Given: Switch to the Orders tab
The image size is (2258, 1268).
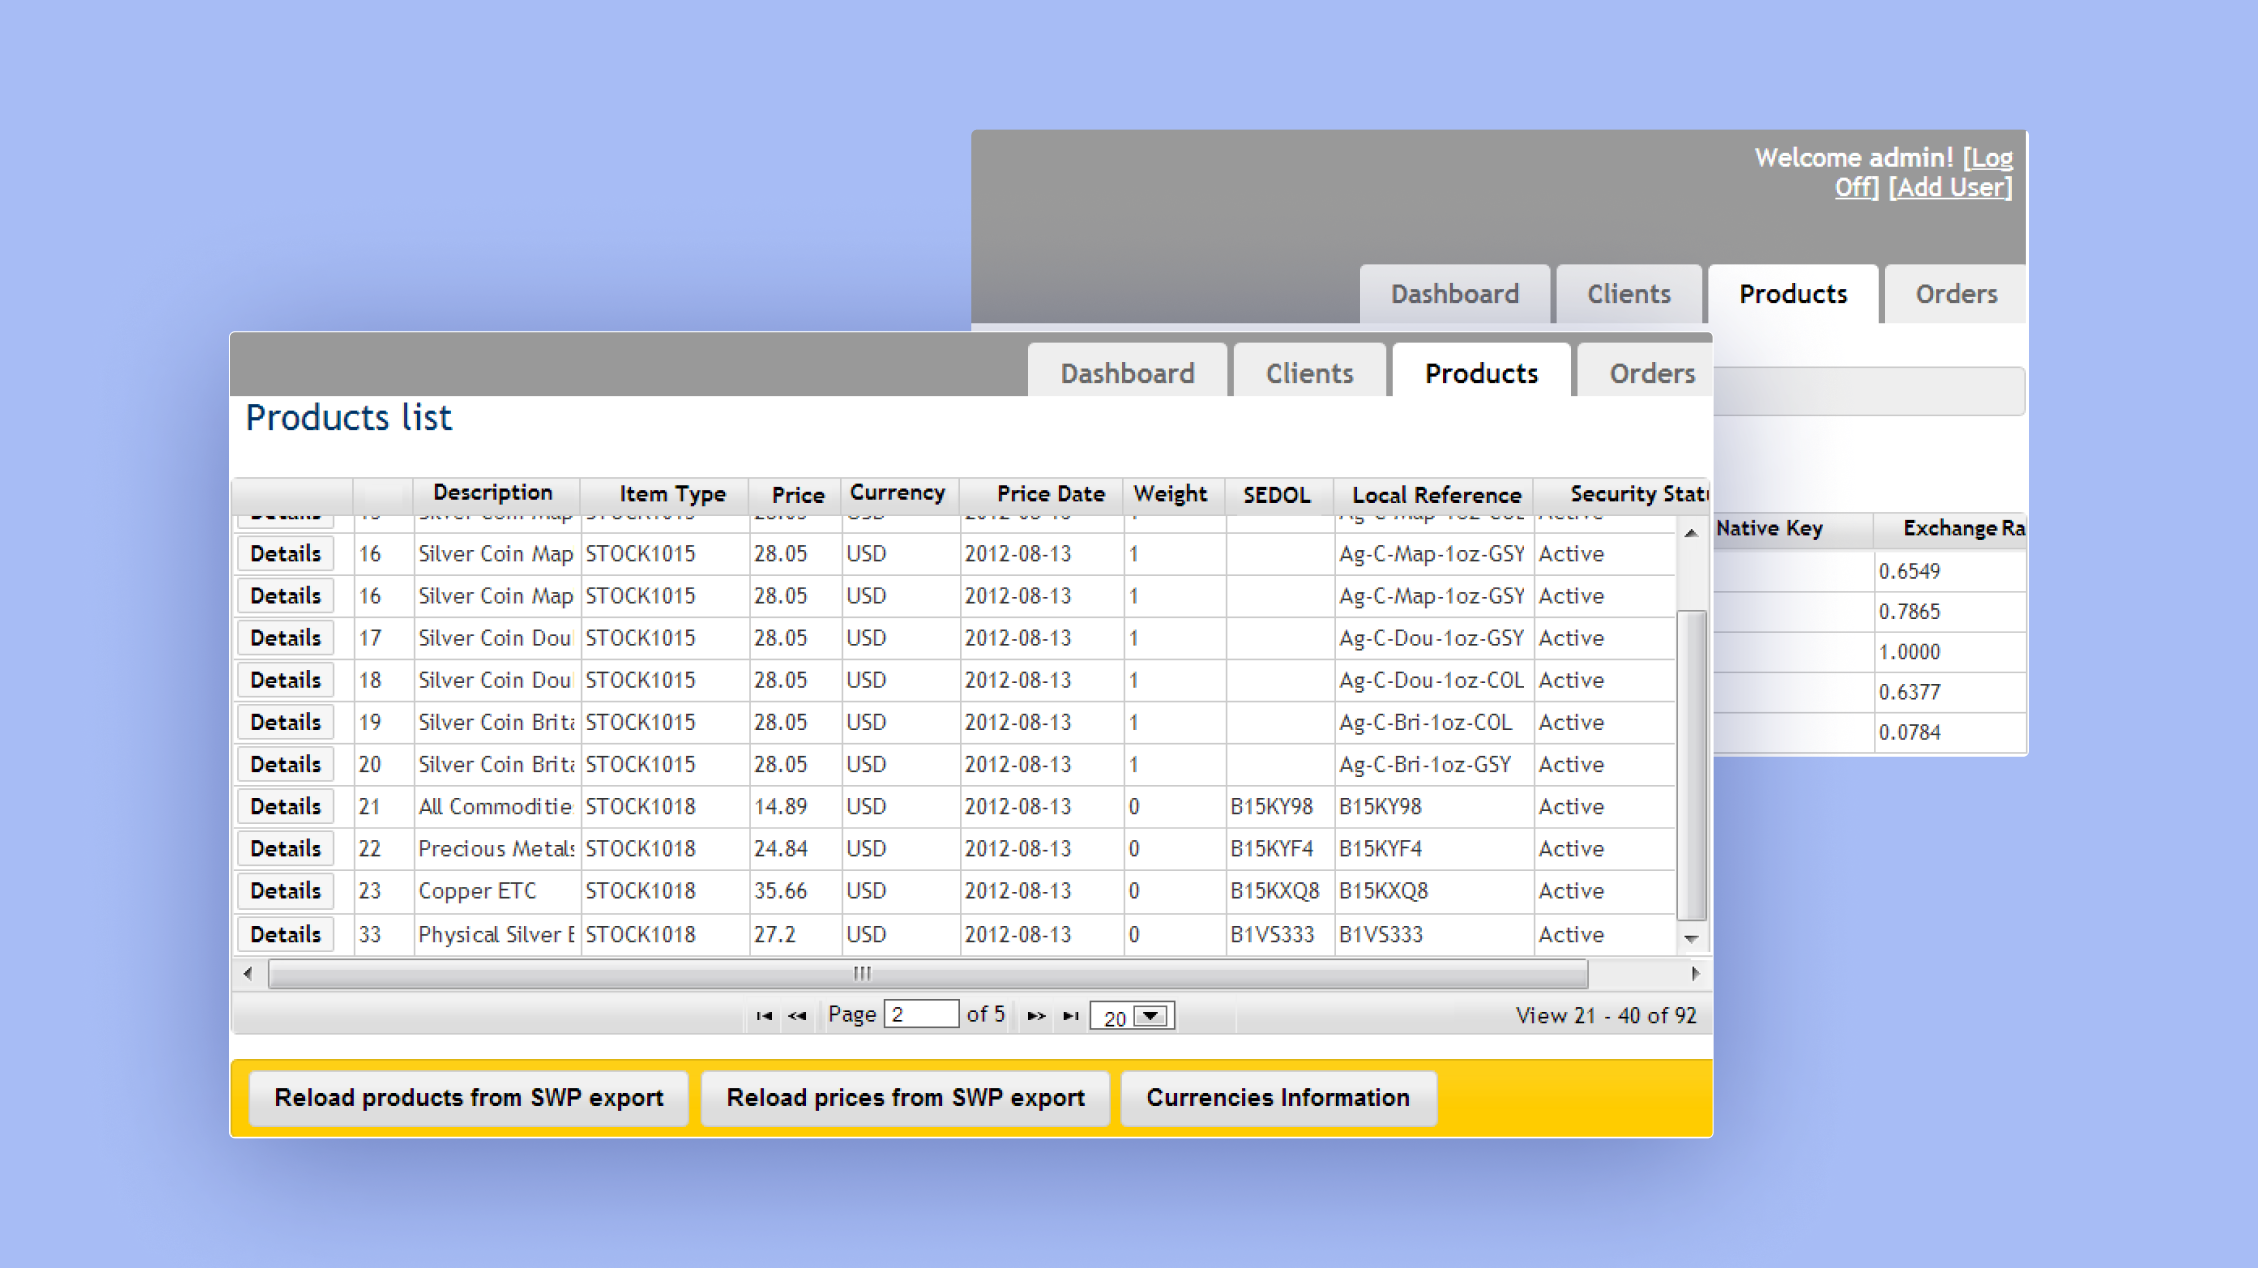Looking at the screenshot, I should click(x=1652, y=372).
